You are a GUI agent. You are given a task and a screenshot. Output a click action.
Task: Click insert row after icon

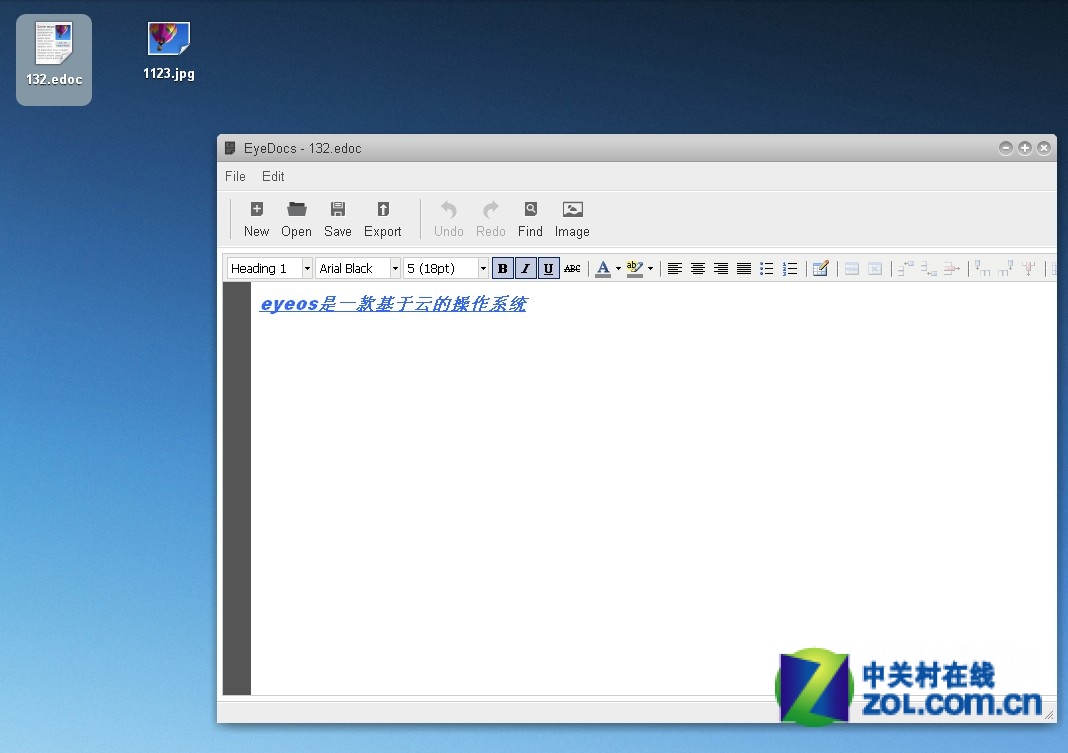click(x=928, y=268)
